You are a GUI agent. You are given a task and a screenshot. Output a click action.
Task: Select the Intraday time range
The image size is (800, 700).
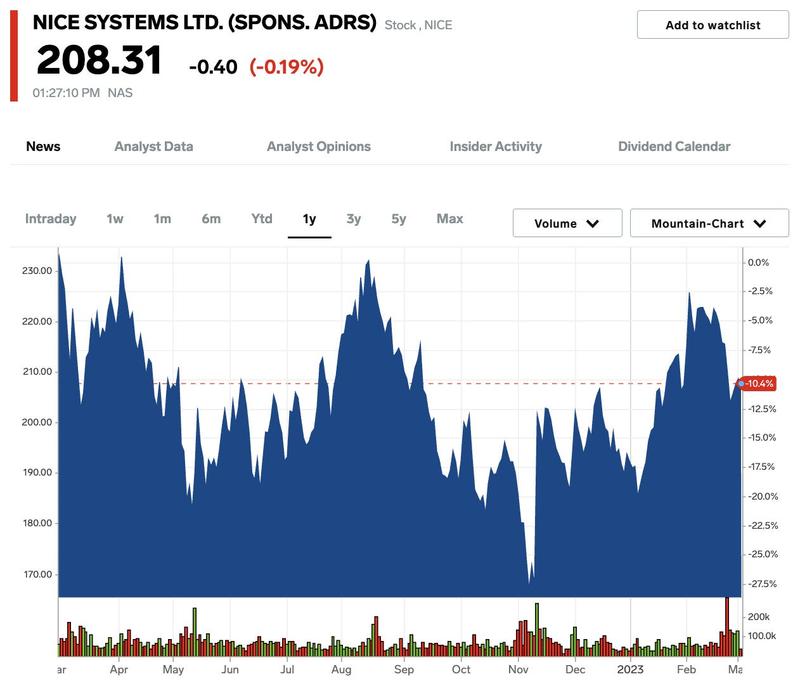pyautogui.click(x=50, y=219)
